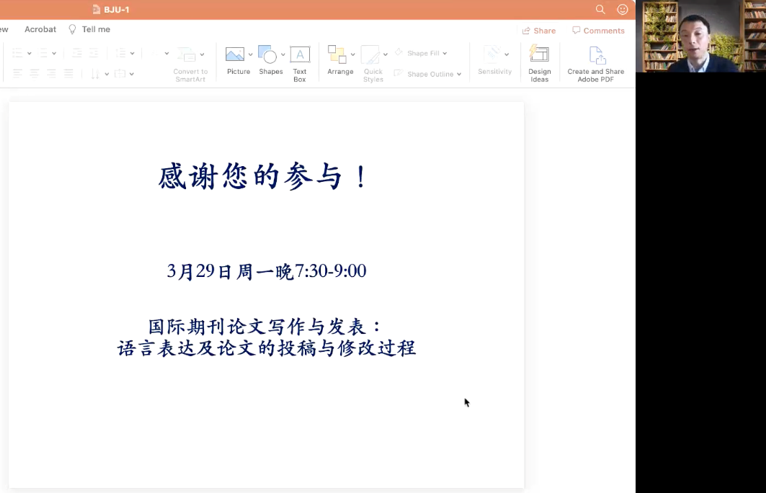Click the line spacing icon
The image size is (766, 494).
(120, 53)
